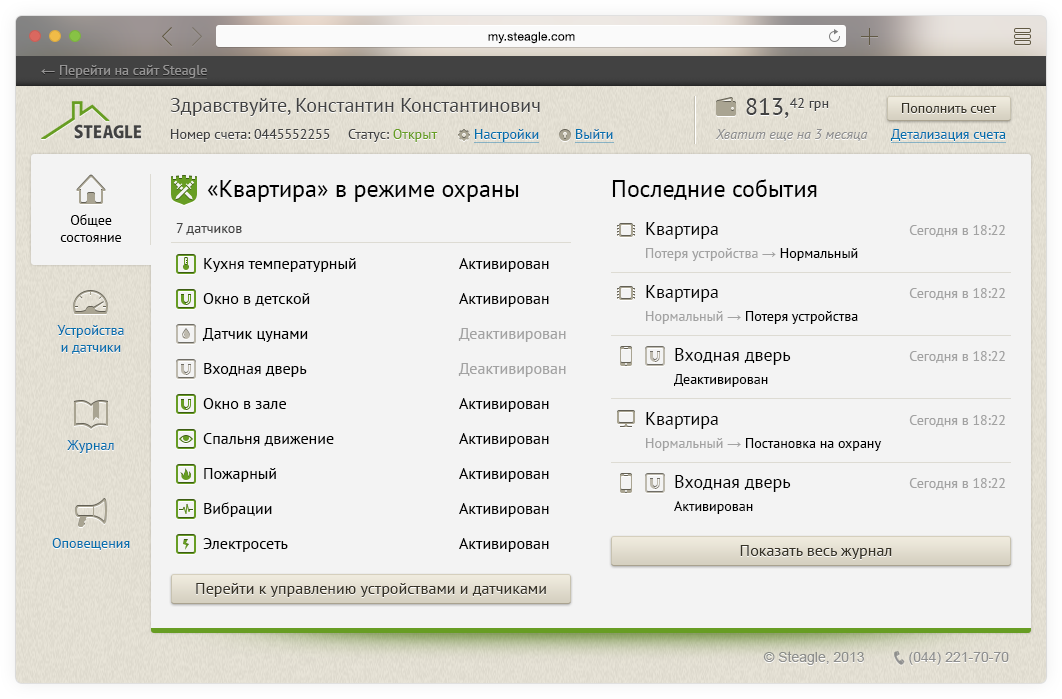Switch to Устройства и датчики tab
Image resolution: width=1062 pixels, height=699 pixels.
[x=91, y=322]
